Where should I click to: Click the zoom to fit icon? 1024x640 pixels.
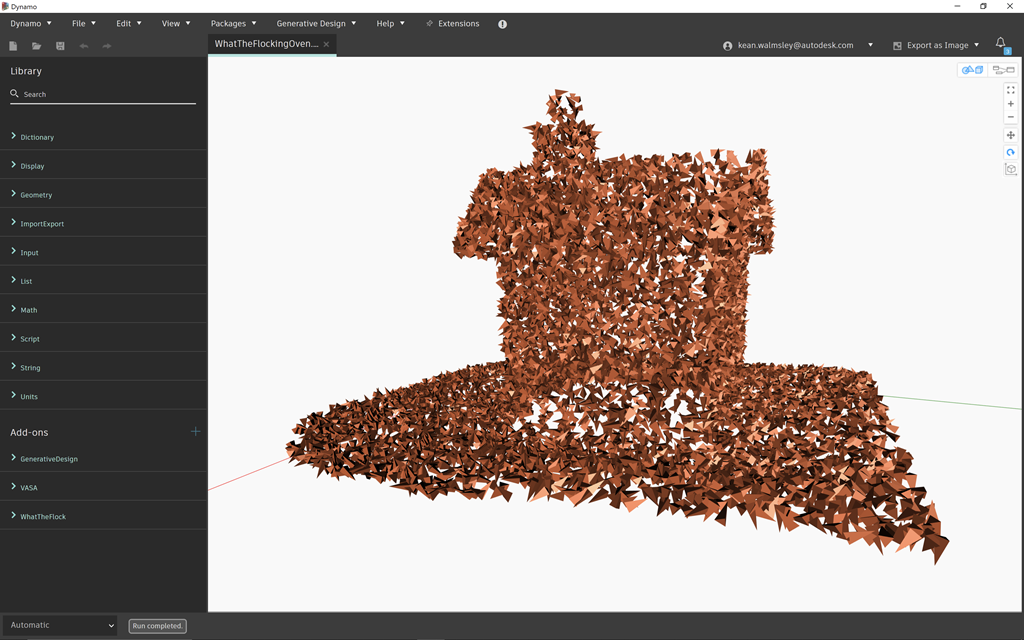[x=1010, y=90]
